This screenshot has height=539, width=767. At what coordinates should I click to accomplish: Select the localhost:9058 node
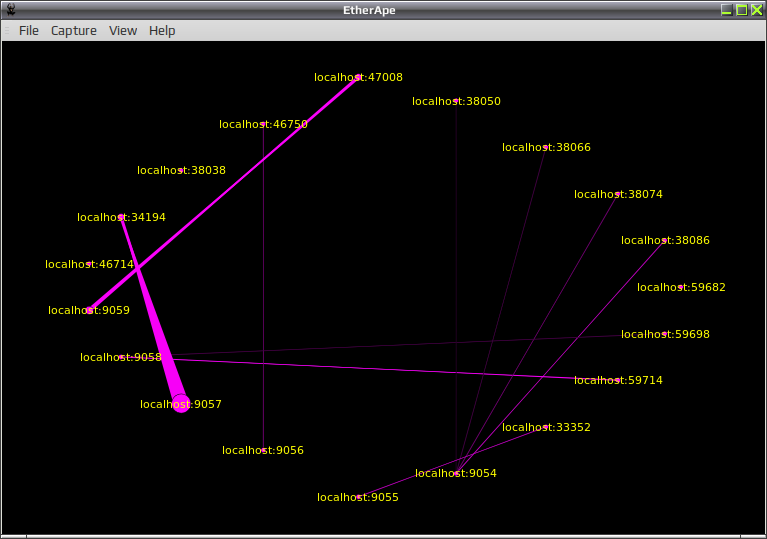click(x=121, y=357)
